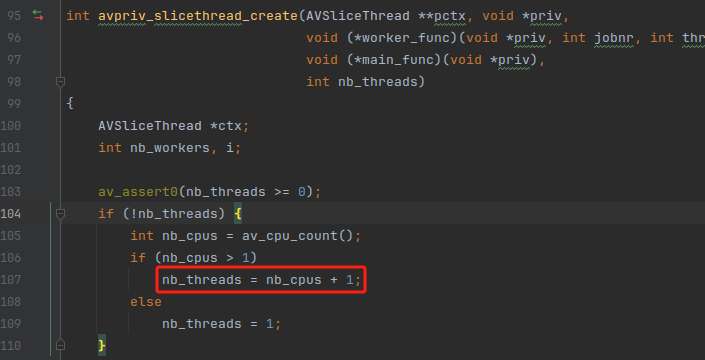Click the opening brace on line 99
This screenshot has height=360, width=705.
tap(70, 104)
